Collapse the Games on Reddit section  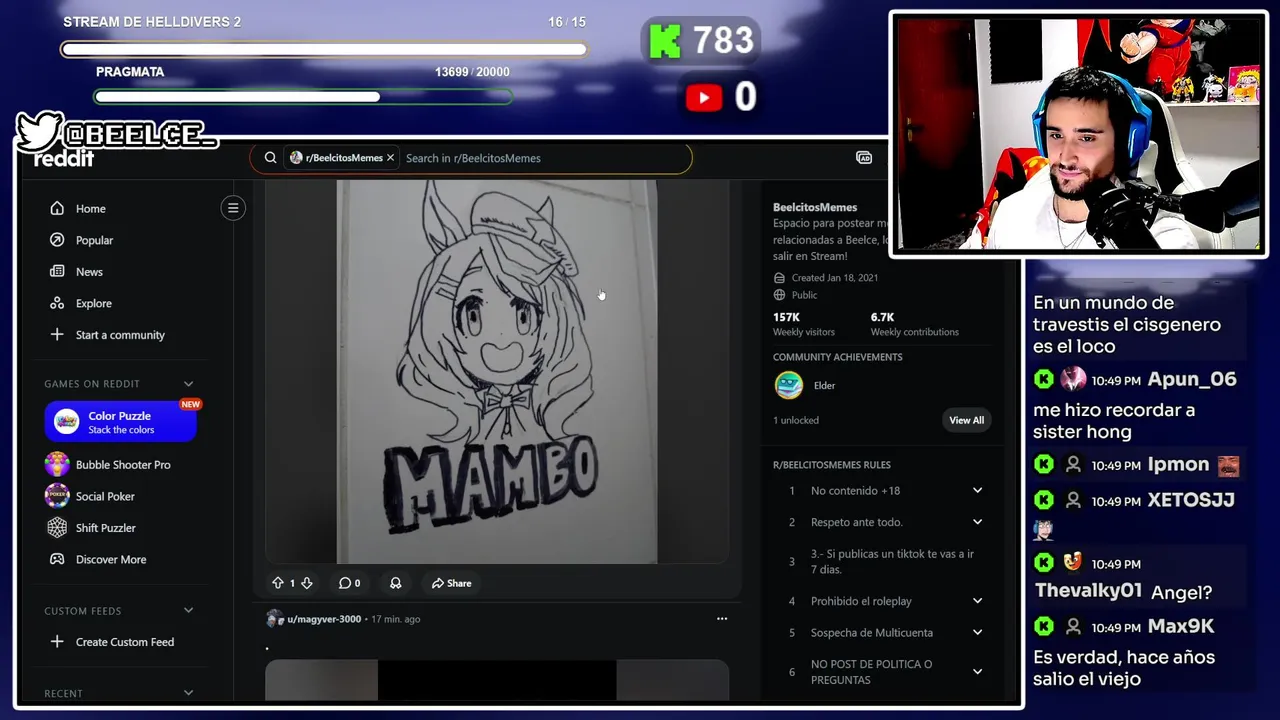188,384
